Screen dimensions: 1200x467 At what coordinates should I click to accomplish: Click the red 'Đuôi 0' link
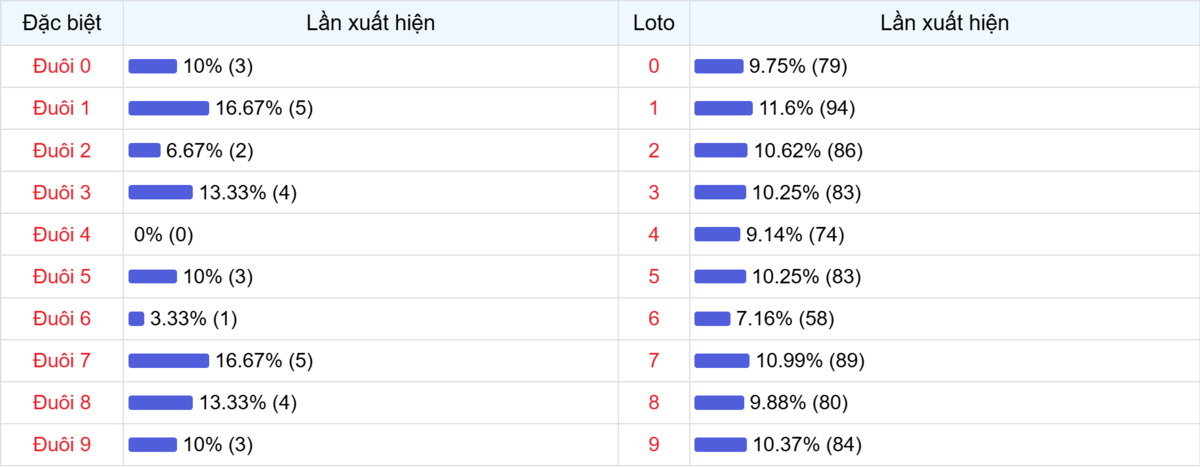coord(62,66)
